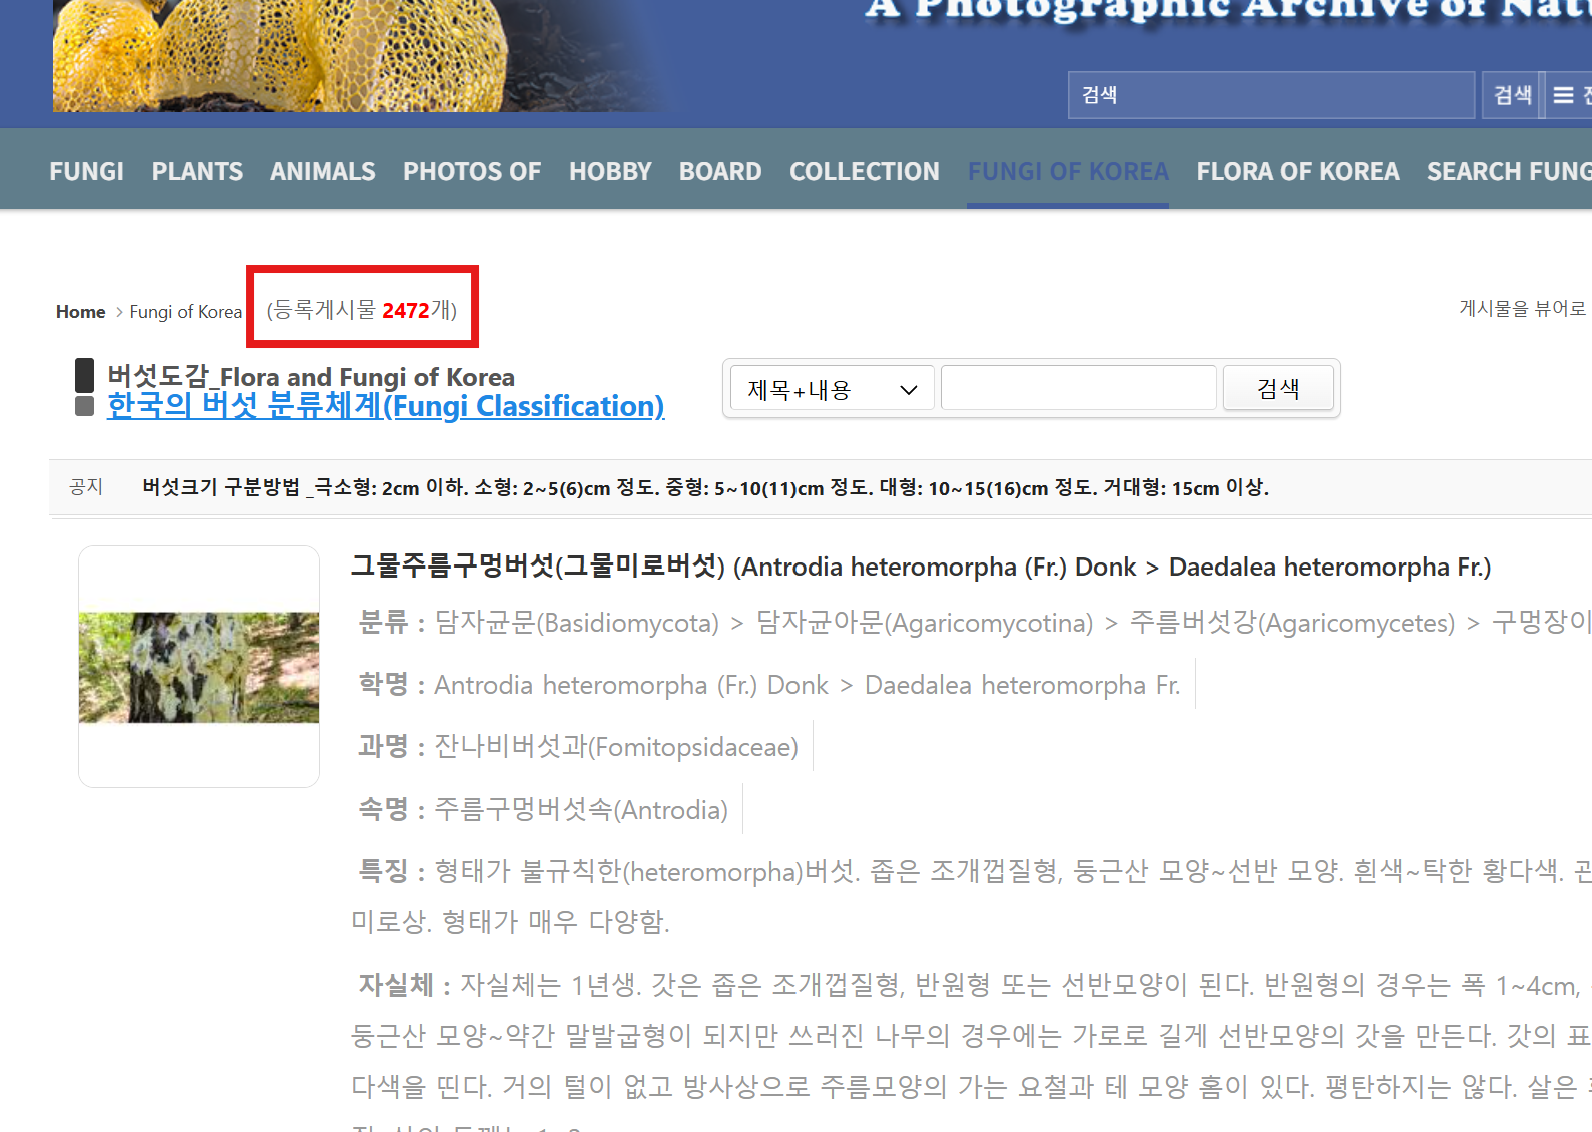This screenshot has width=1592, height=1132.
Task: Open the hamburger menu icon beside search
Action: (1563, 95)
